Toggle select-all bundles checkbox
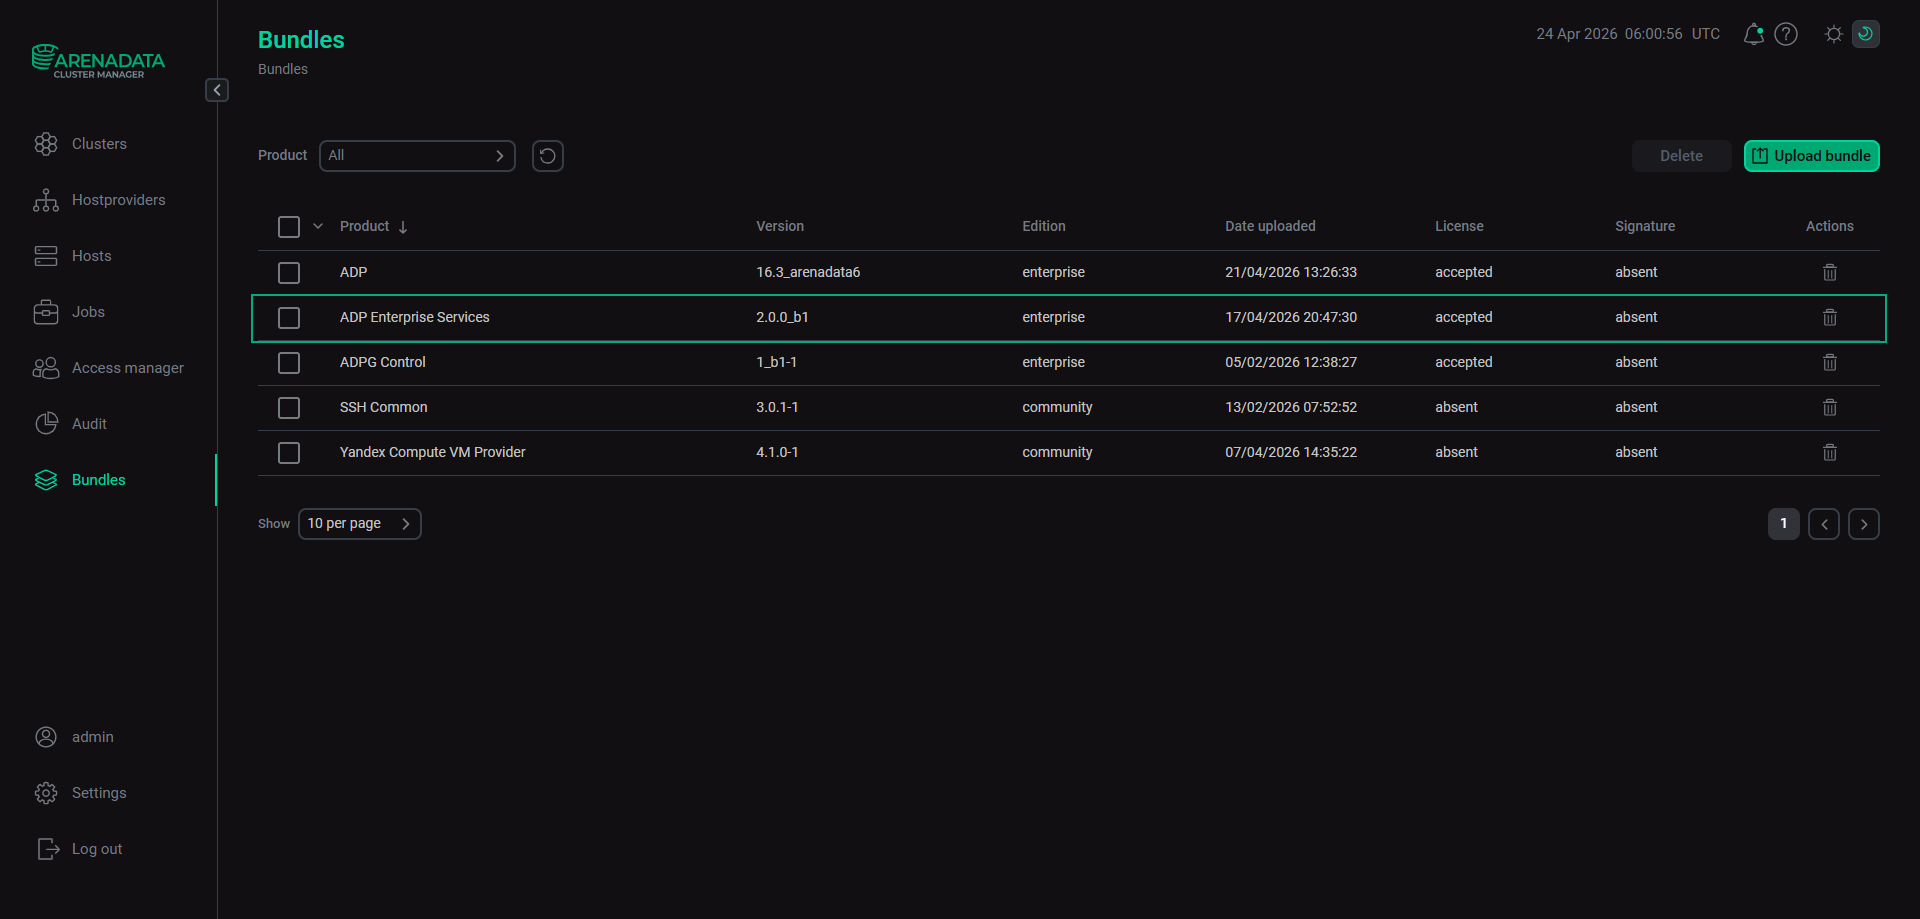The image size is (1920, 919). click(289, 227)
